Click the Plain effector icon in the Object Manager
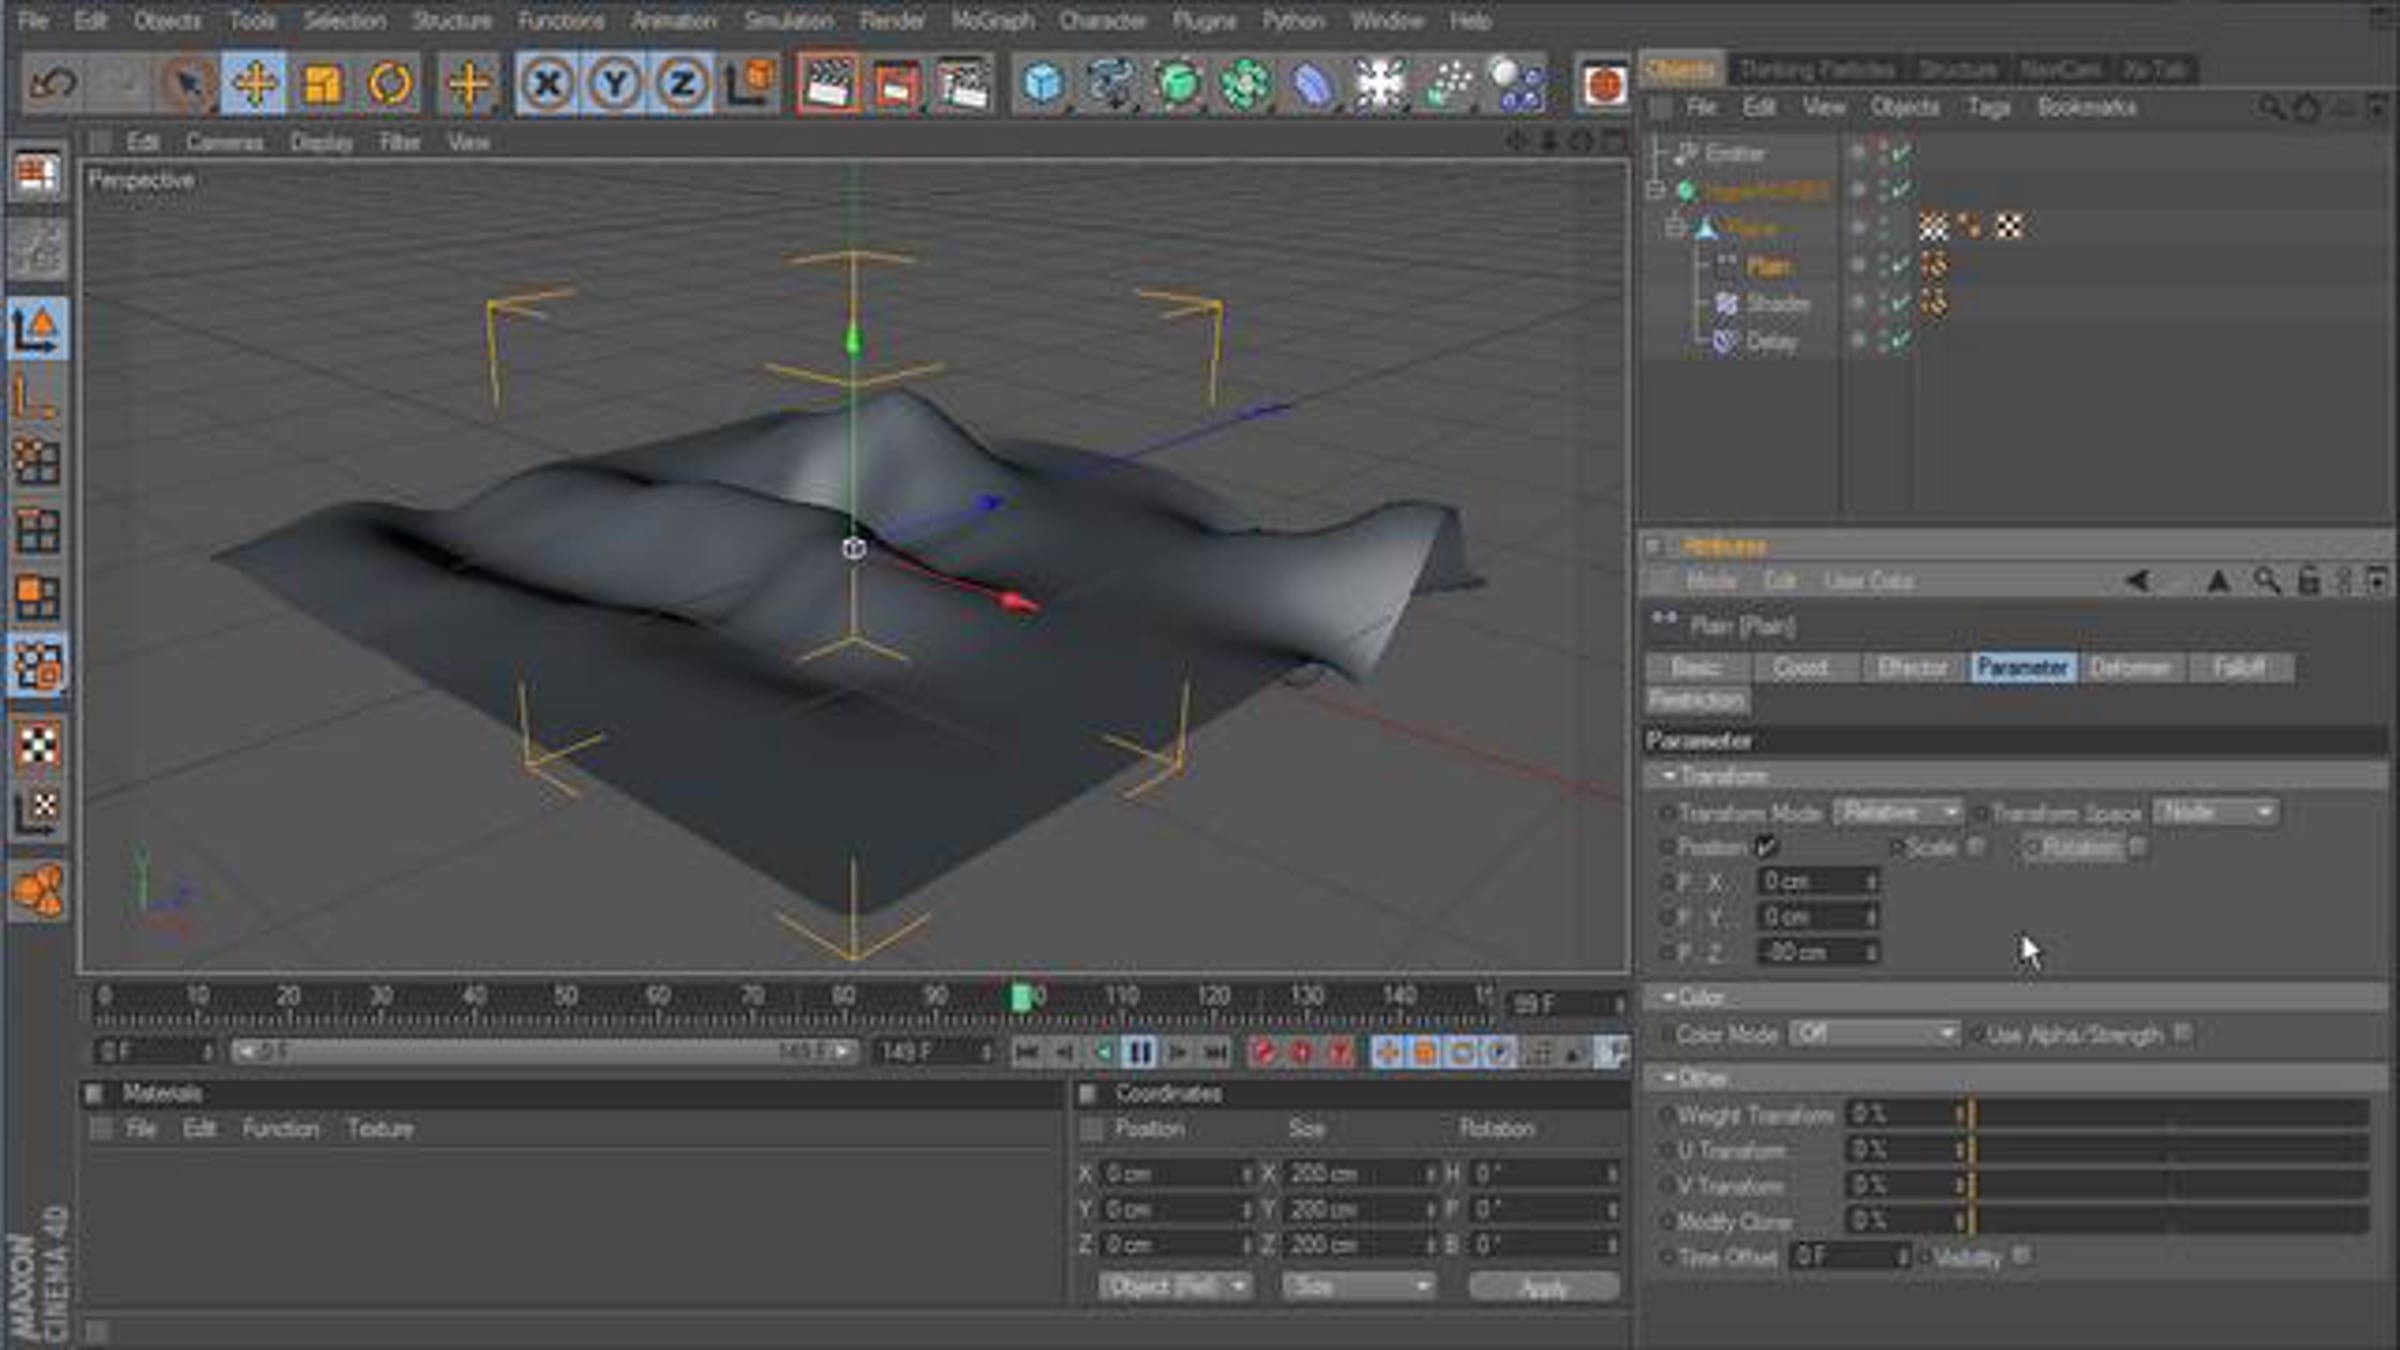Screen dimensions: 2400x1350 [1729, 265]
